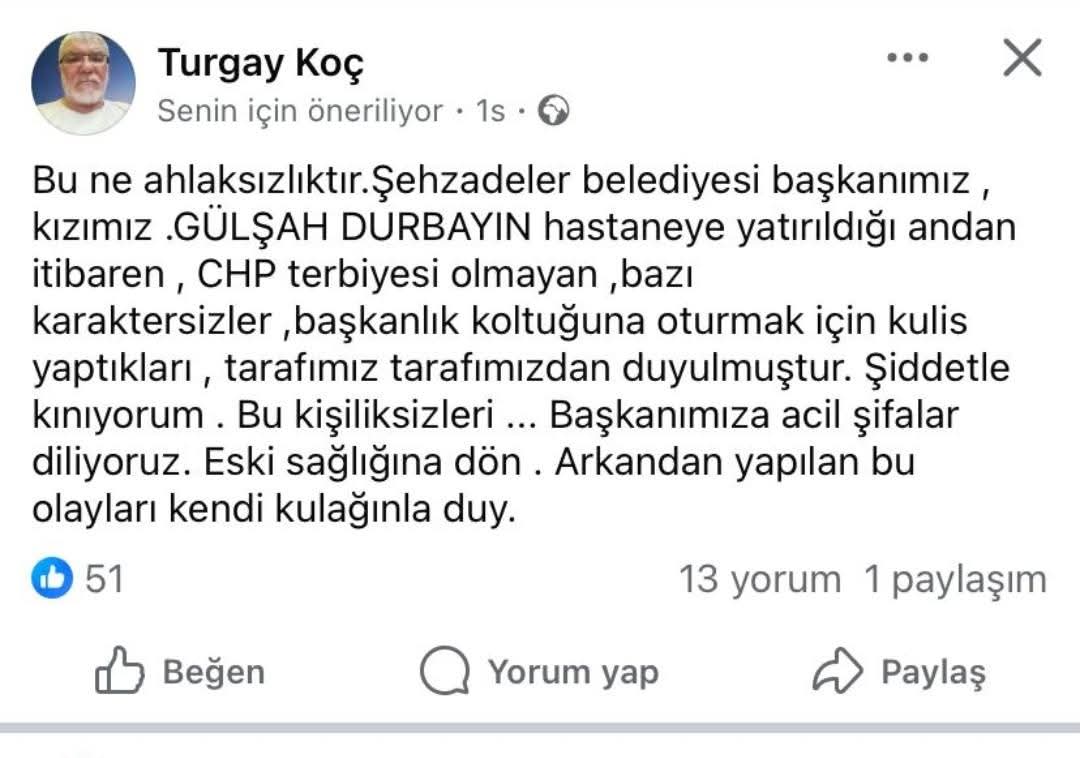This screenshot has width=1080, height=758.
Task: Open the 13 yorum comments list
Action: tap(760, 579)
